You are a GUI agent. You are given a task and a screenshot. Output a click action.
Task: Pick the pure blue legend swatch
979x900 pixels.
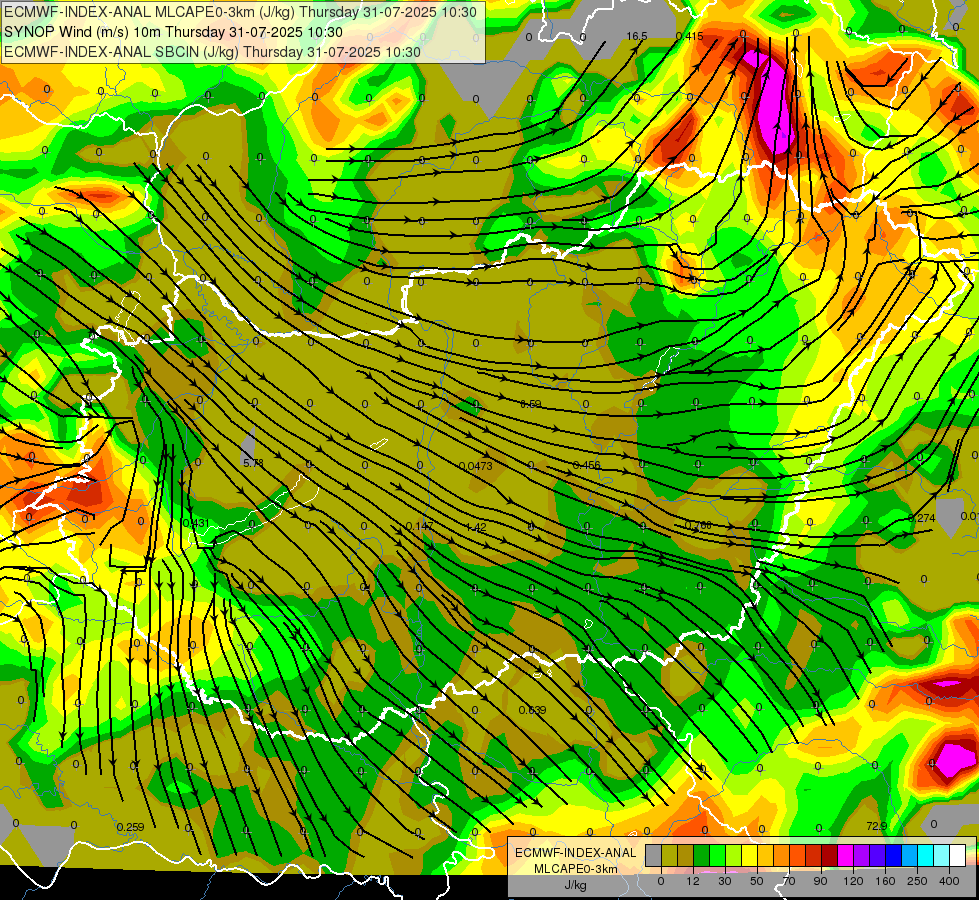[x=894, y=855]
